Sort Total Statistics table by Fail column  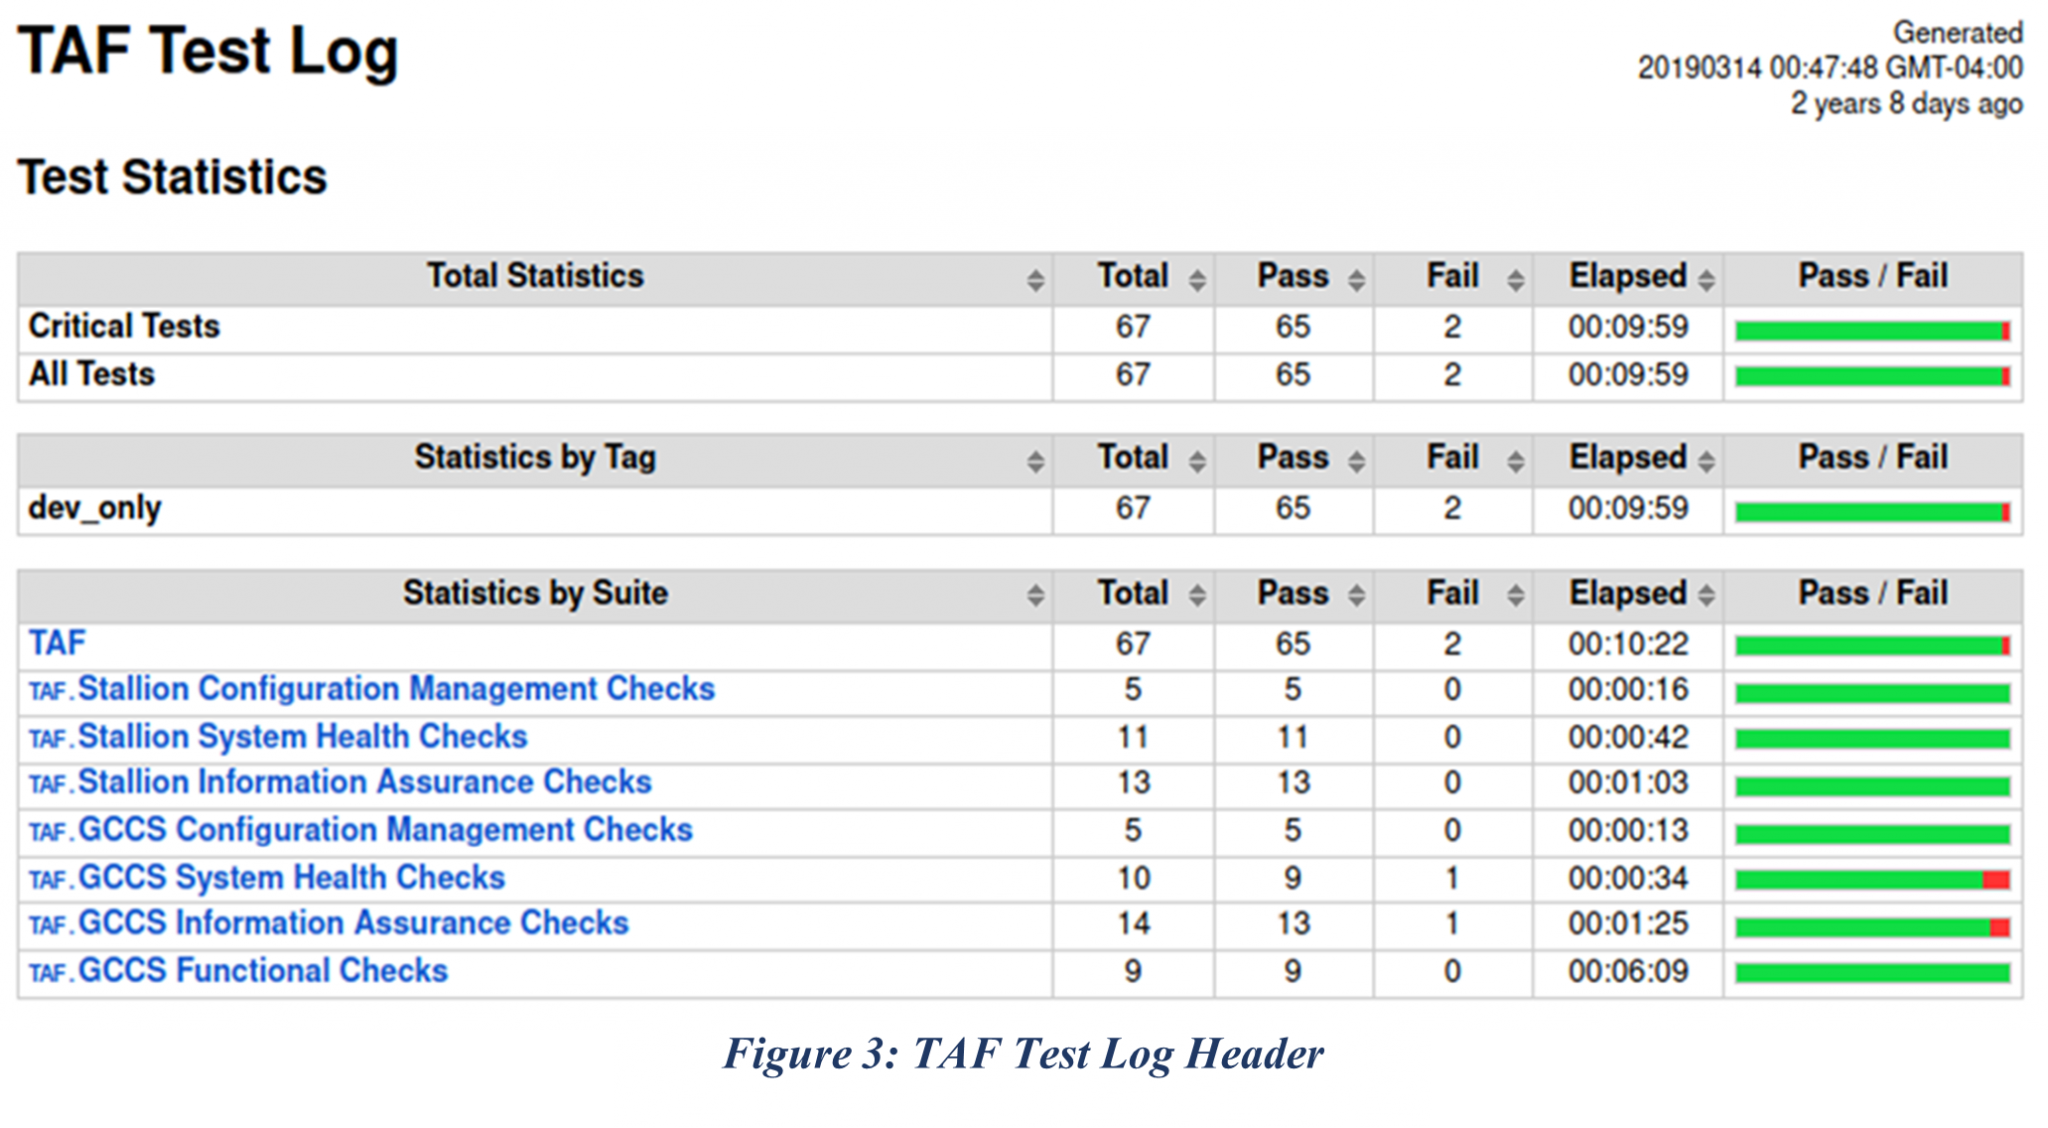click(x=1515, y=280)
